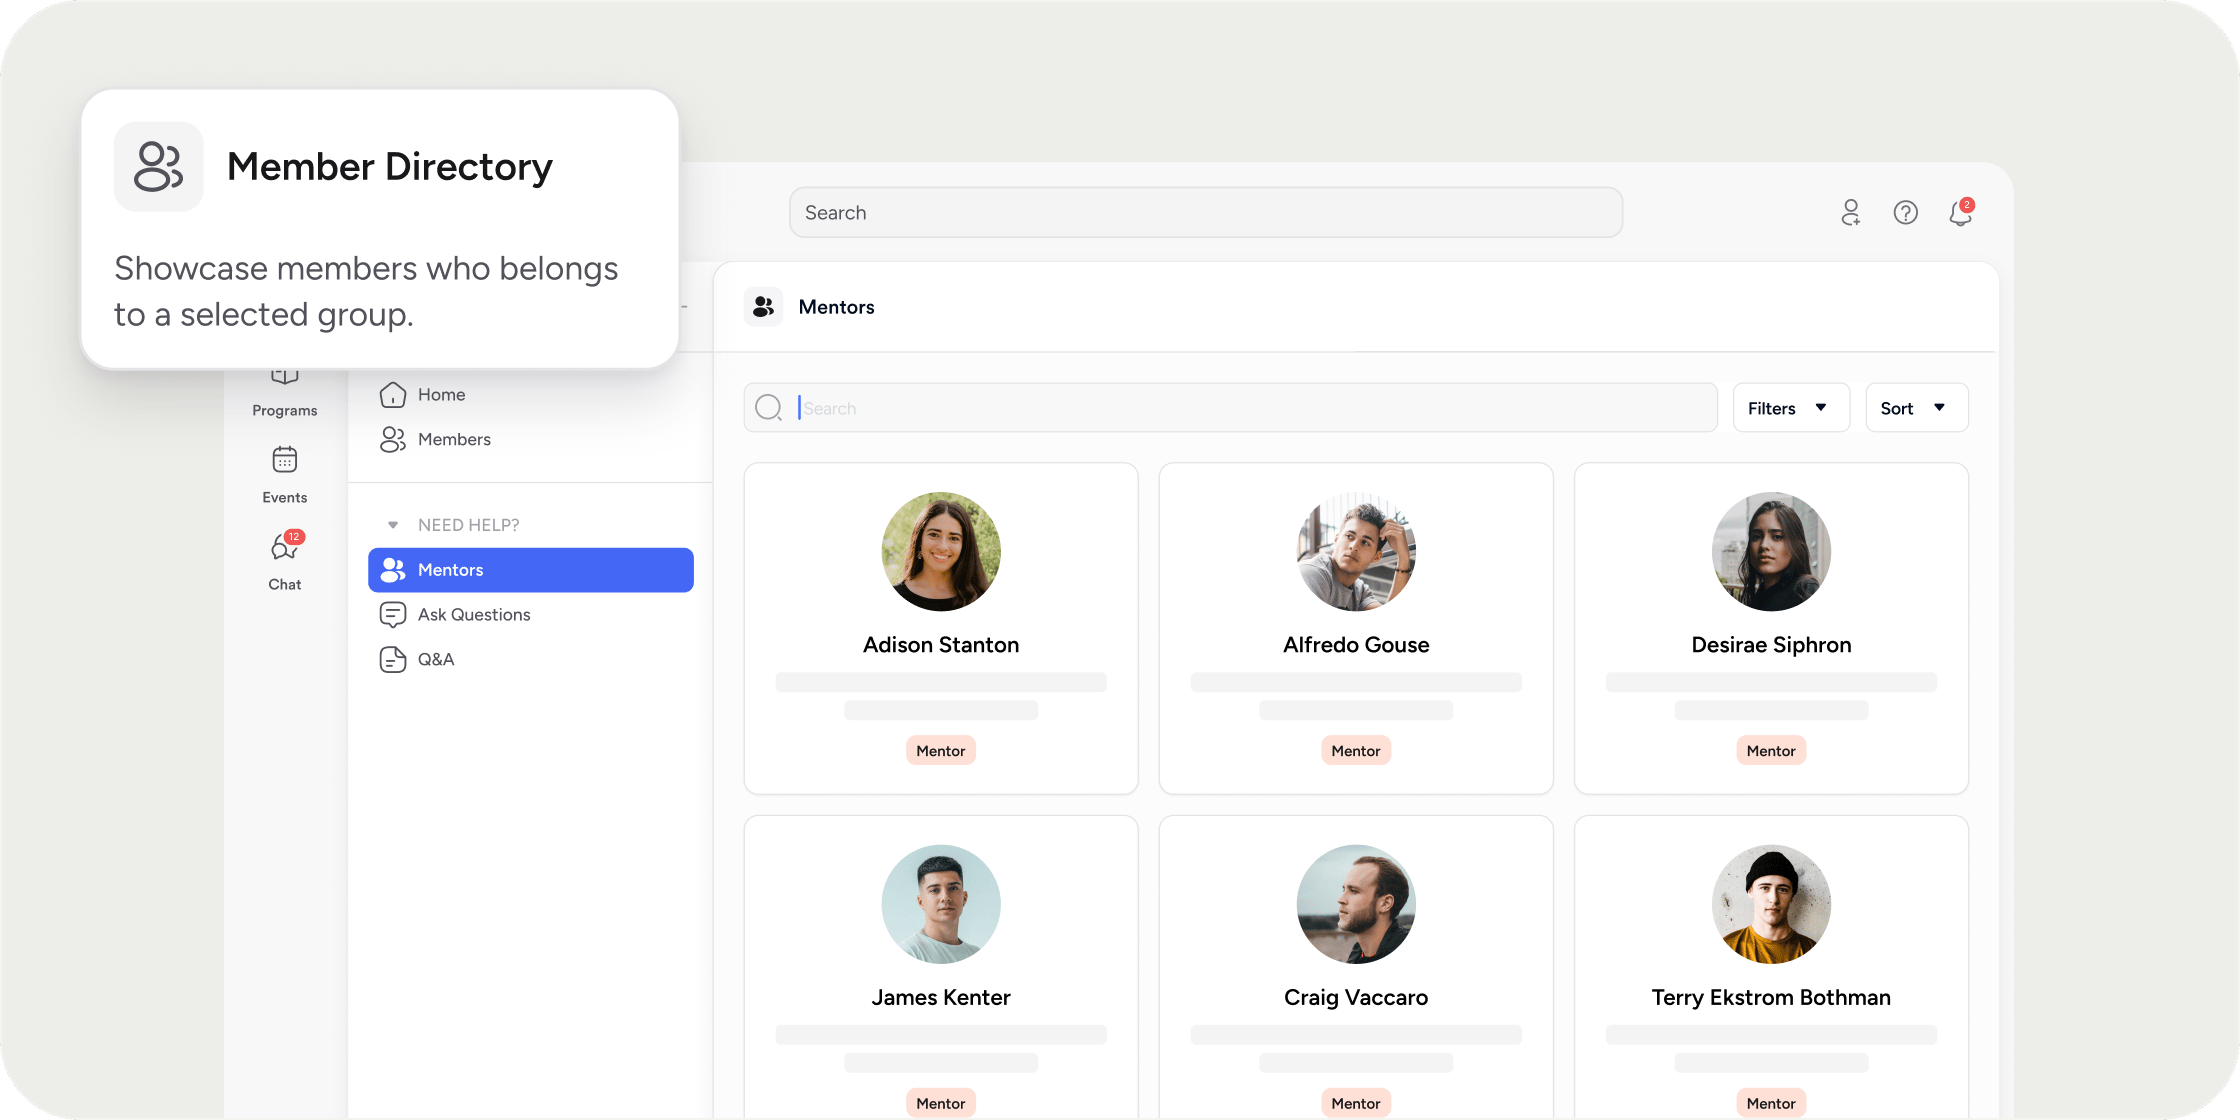Image resolution: width=2240 pixels, height=1120 pixels.
Task: Click the Q&A document icon
Action: tap(393, 660)
